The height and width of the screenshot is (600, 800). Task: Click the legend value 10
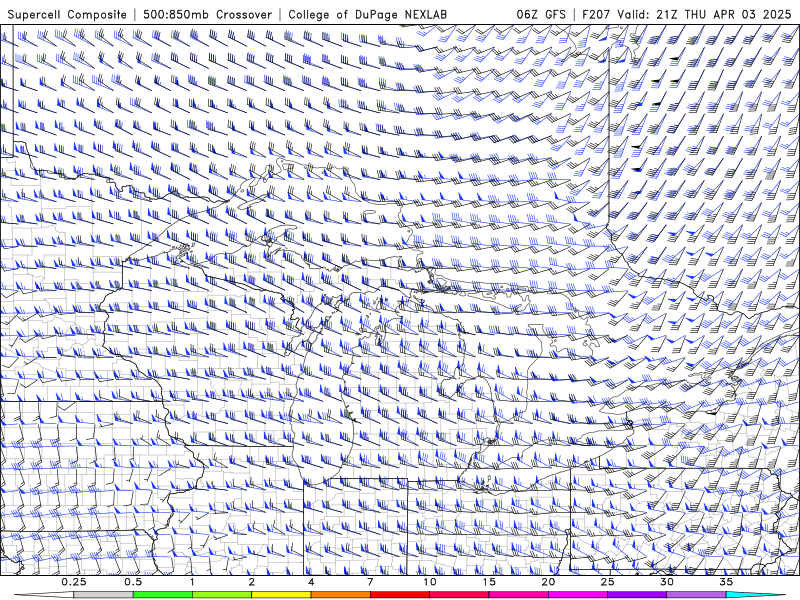[430, 582]
